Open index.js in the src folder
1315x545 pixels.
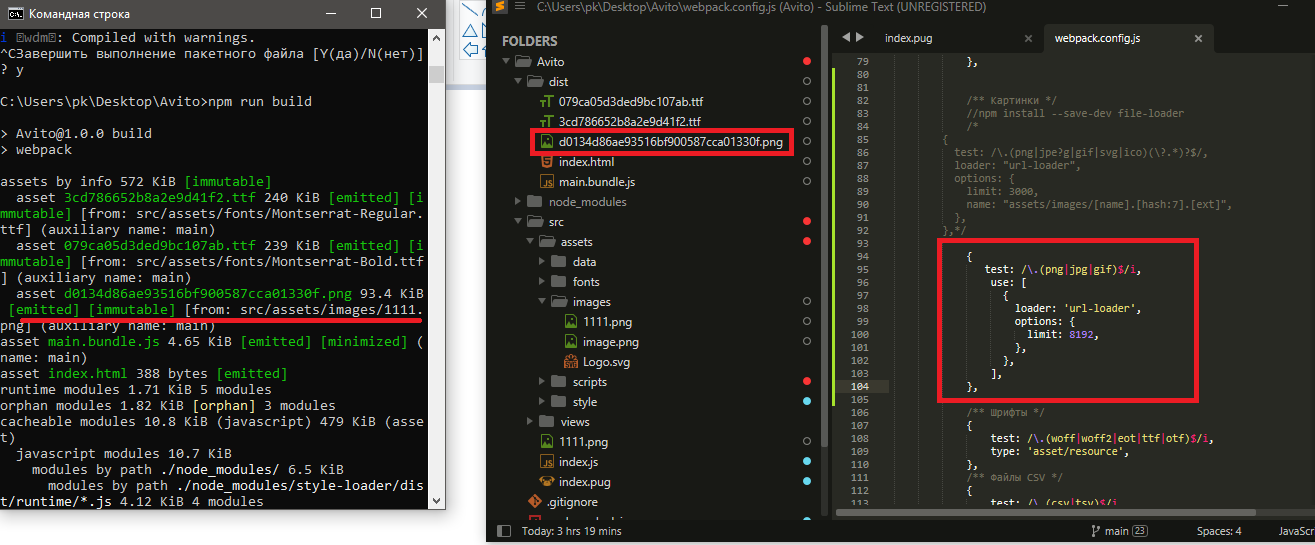[x=578, y=460]
